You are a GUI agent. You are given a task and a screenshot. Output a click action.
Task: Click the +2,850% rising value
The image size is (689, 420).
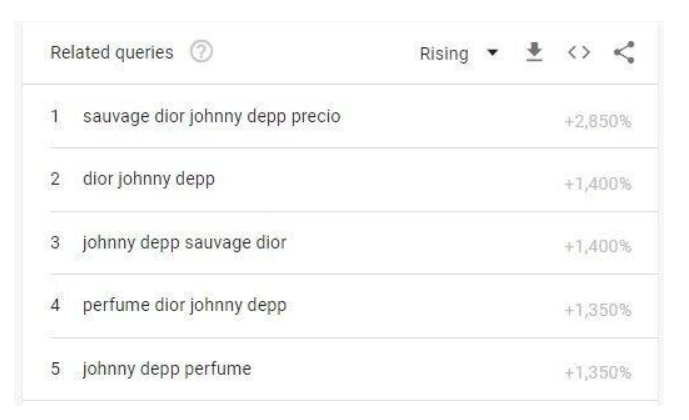(x=606, y=120)
